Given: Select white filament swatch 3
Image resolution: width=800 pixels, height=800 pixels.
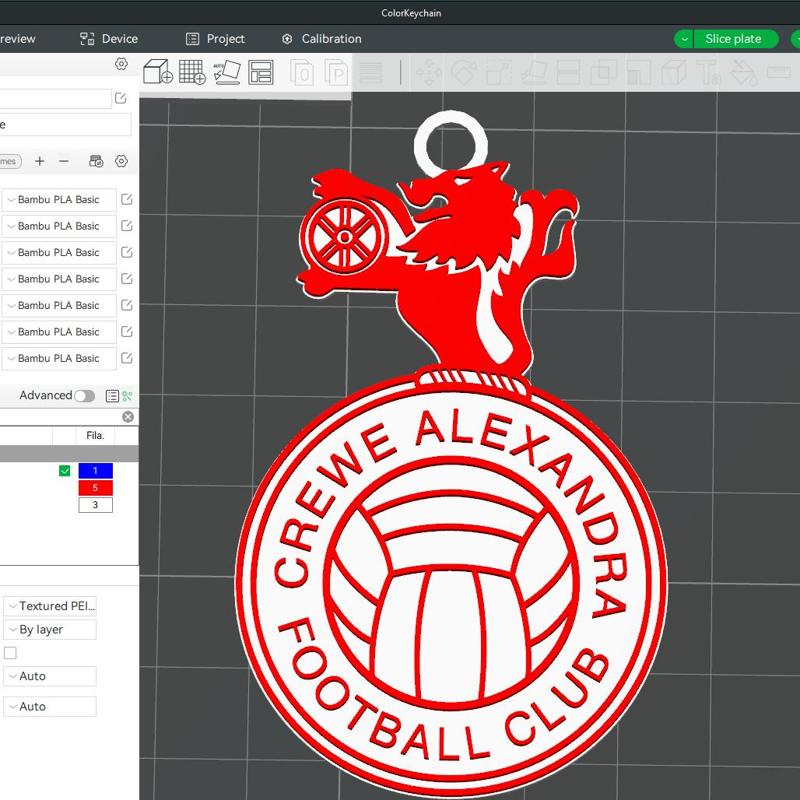Looking at the screenshot, I should click(x=95, y=505).
